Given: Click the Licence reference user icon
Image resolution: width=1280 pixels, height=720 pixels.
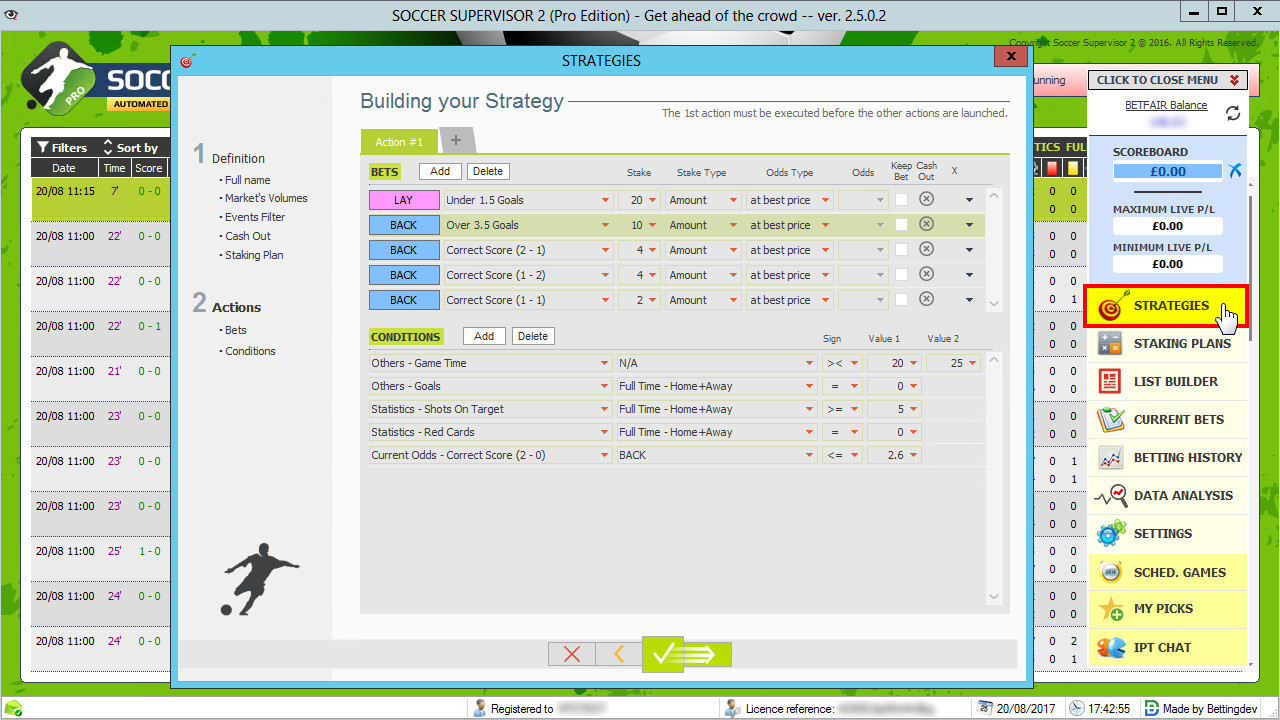Looking at the screenshot, I should coord(734,708).
